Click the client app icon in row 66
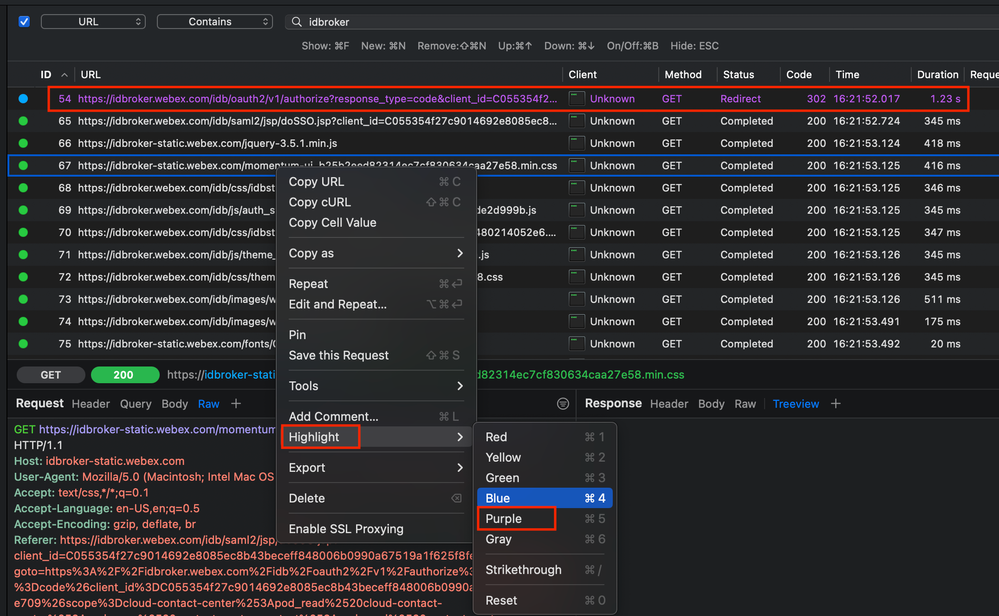This screenshot has height=616, width=999. (x=577, y=143)
